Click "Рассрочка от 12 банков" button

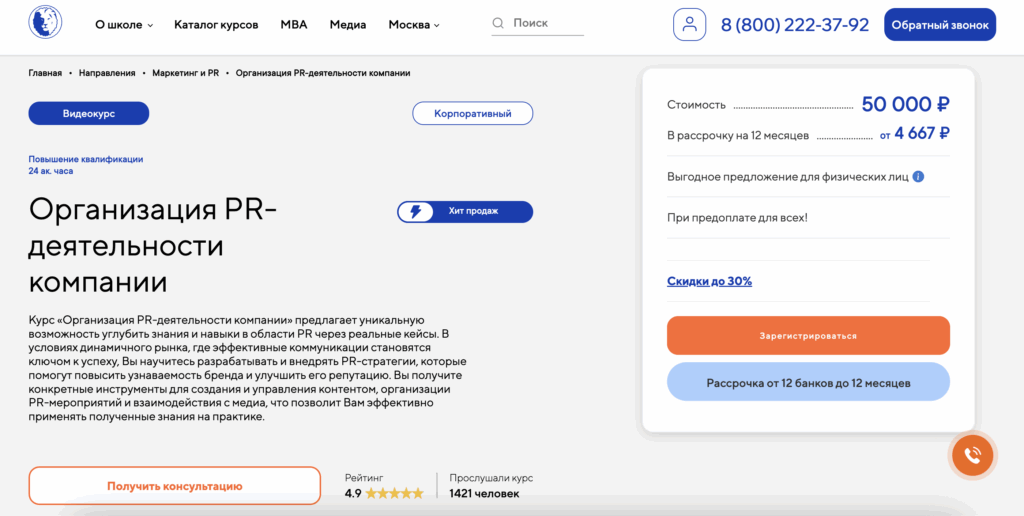click(808, 382)
